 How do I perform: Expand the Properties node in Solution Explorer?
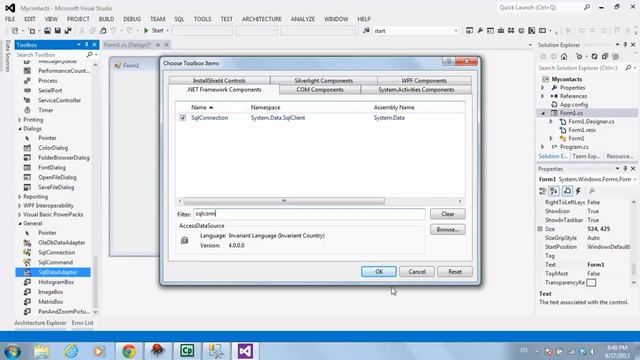[x=543, y=88]
